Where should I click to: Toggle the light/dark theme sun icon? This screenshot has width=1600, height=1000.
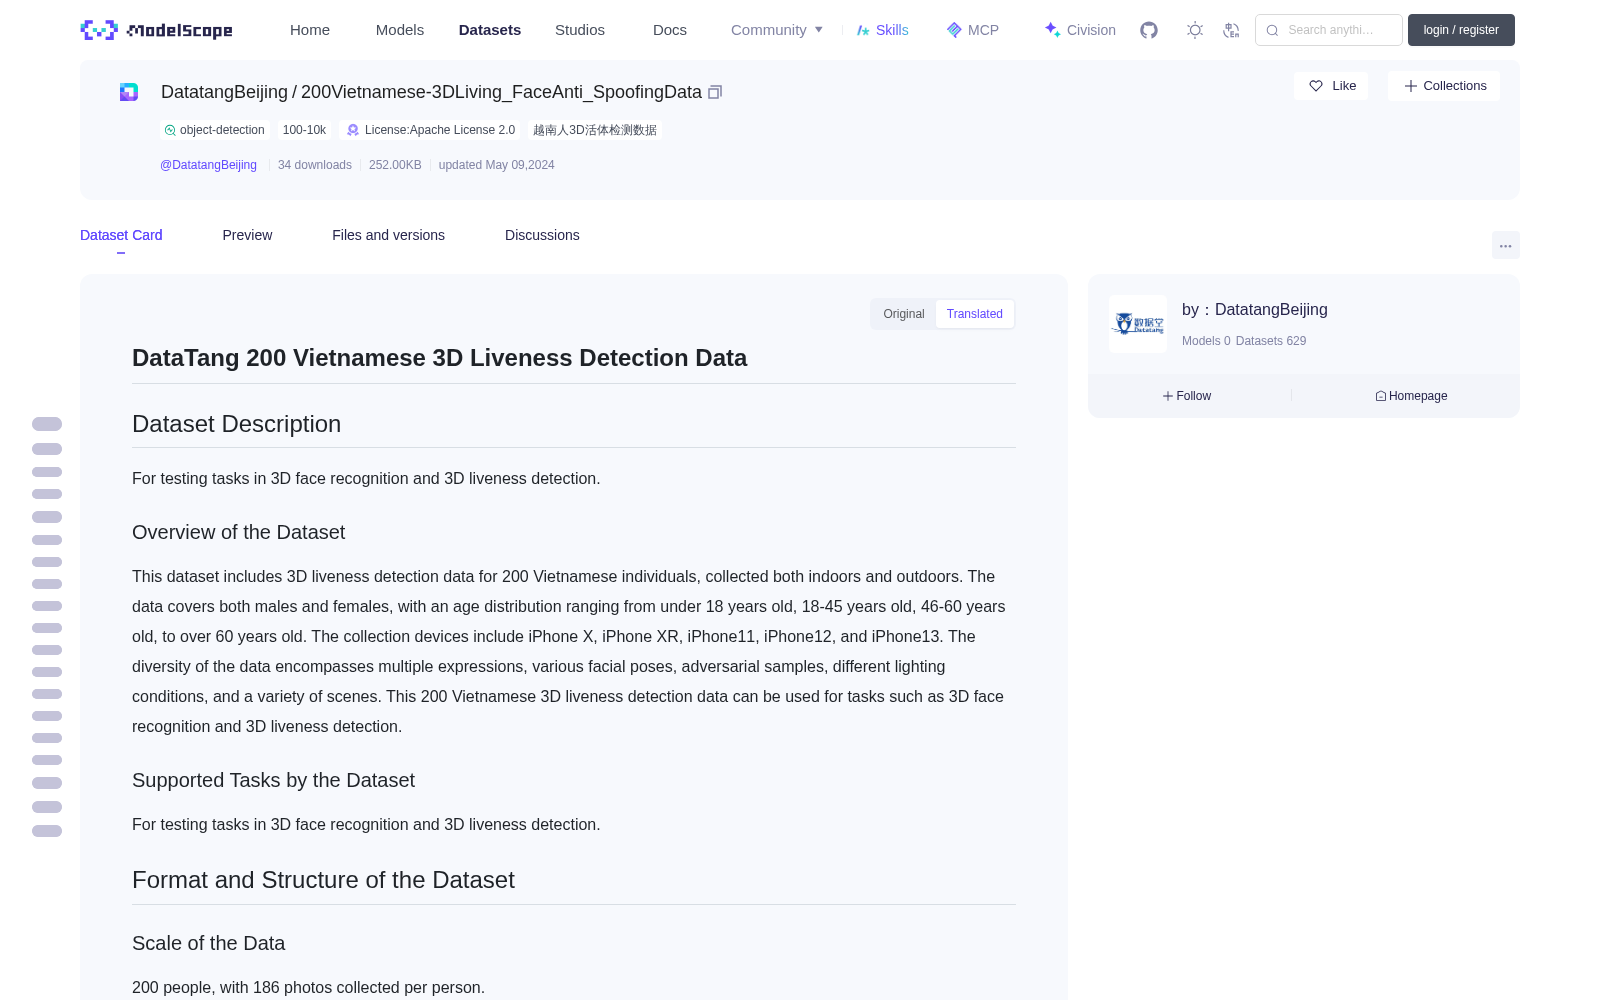[1195, 30]
